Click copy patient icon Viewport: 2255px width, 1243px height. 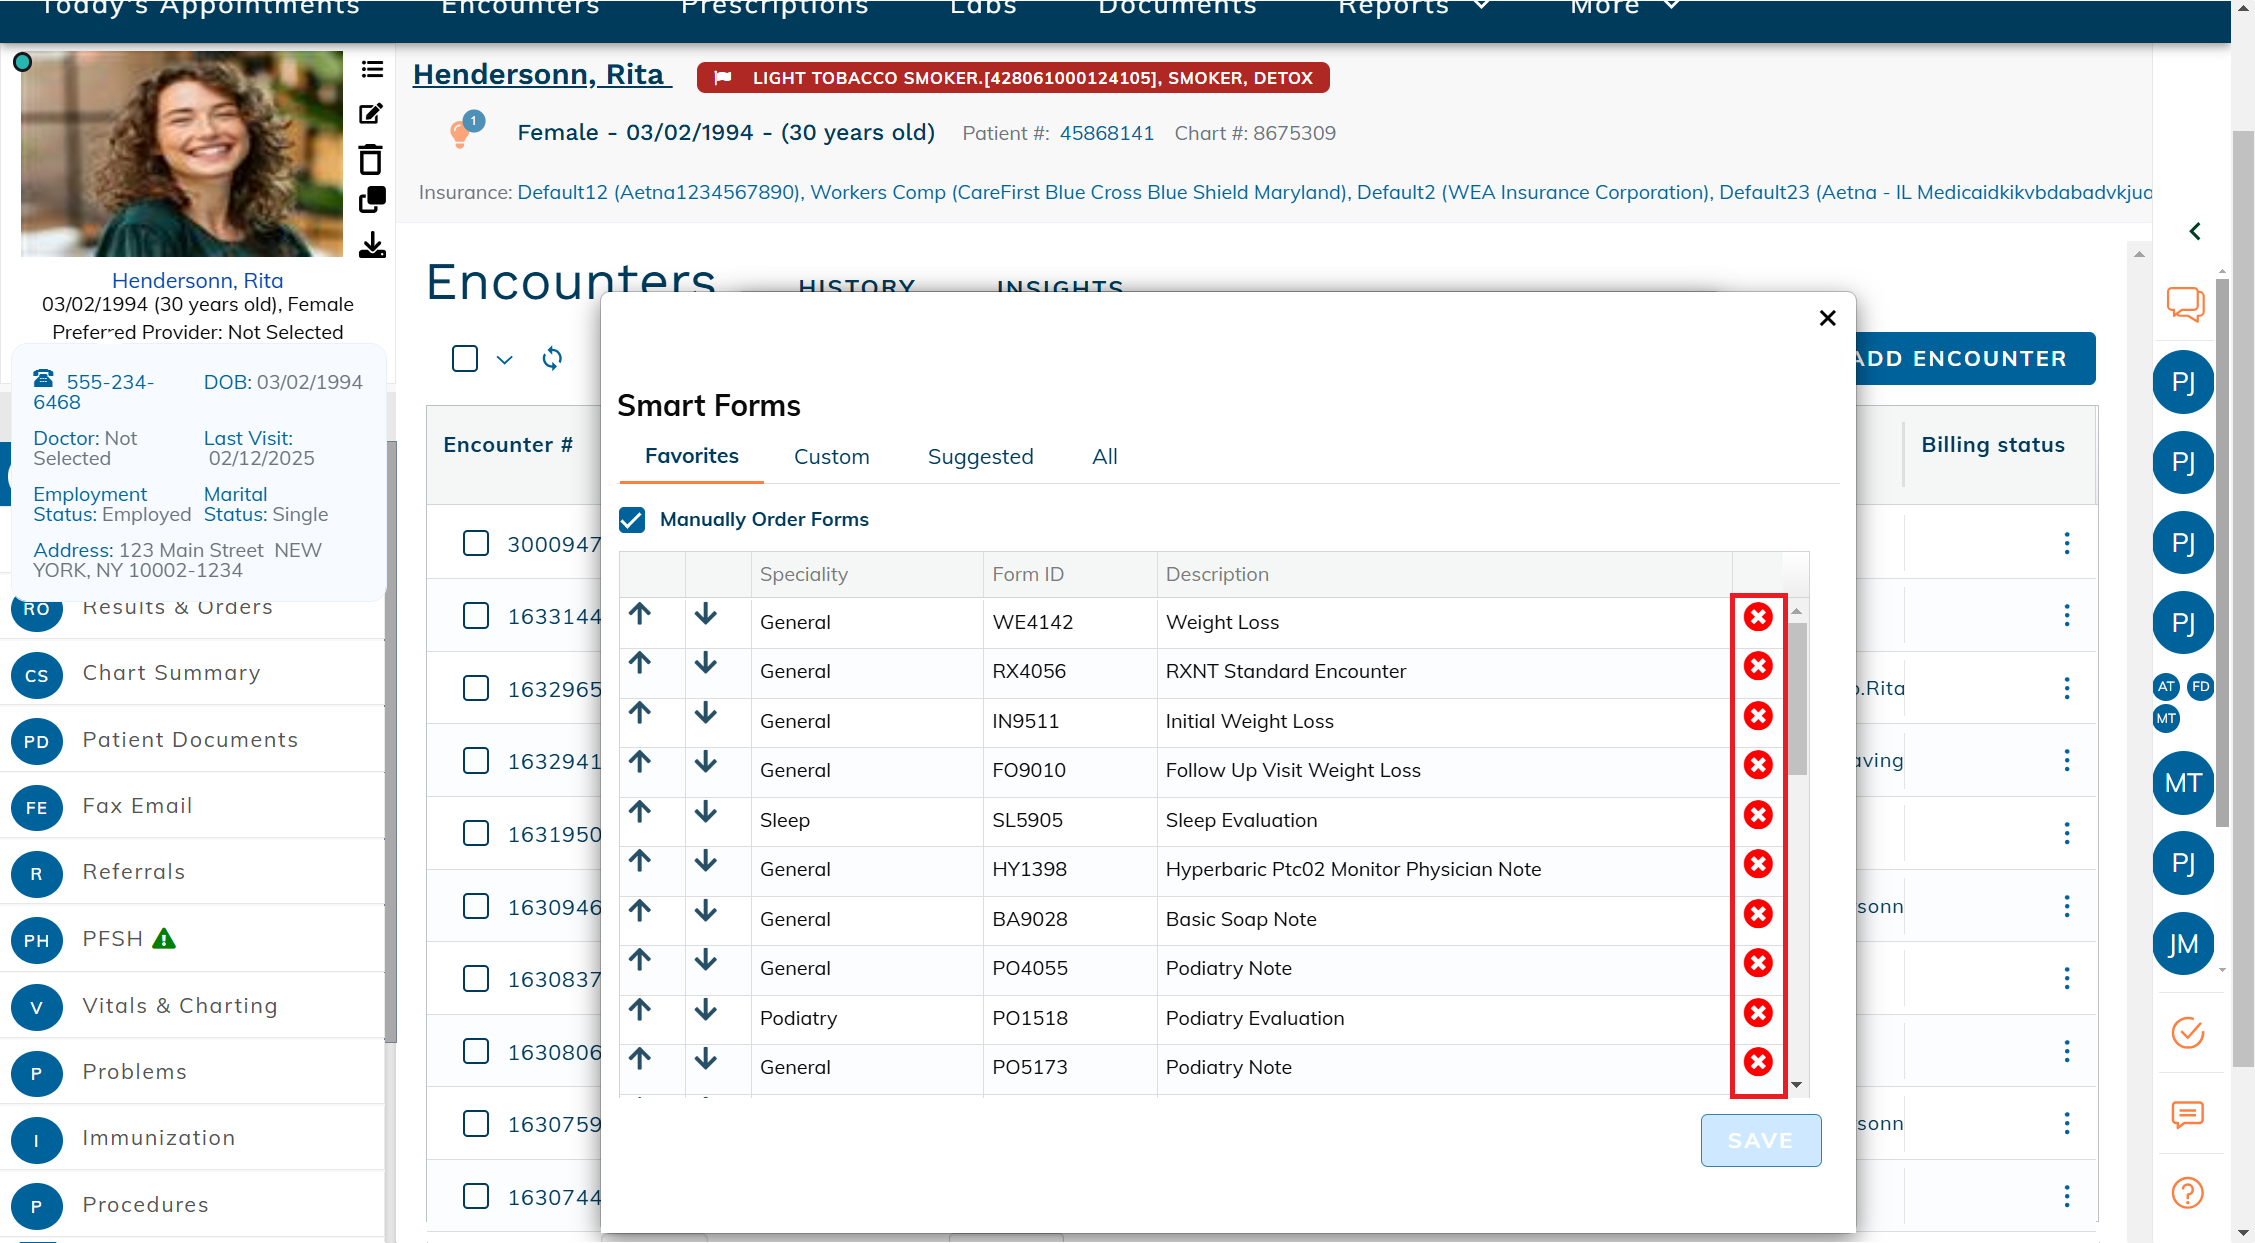[x=372, y=200]
